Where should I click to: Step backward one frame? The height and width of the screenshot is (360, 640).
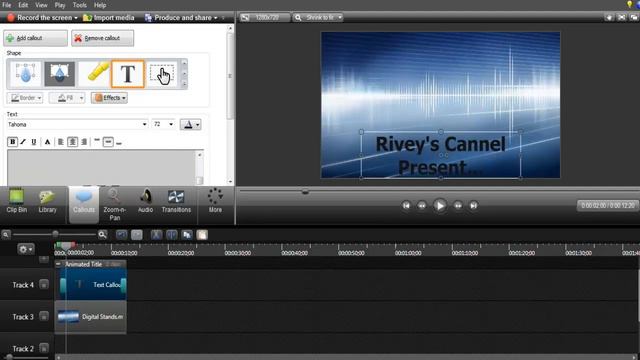coord(422,206)
